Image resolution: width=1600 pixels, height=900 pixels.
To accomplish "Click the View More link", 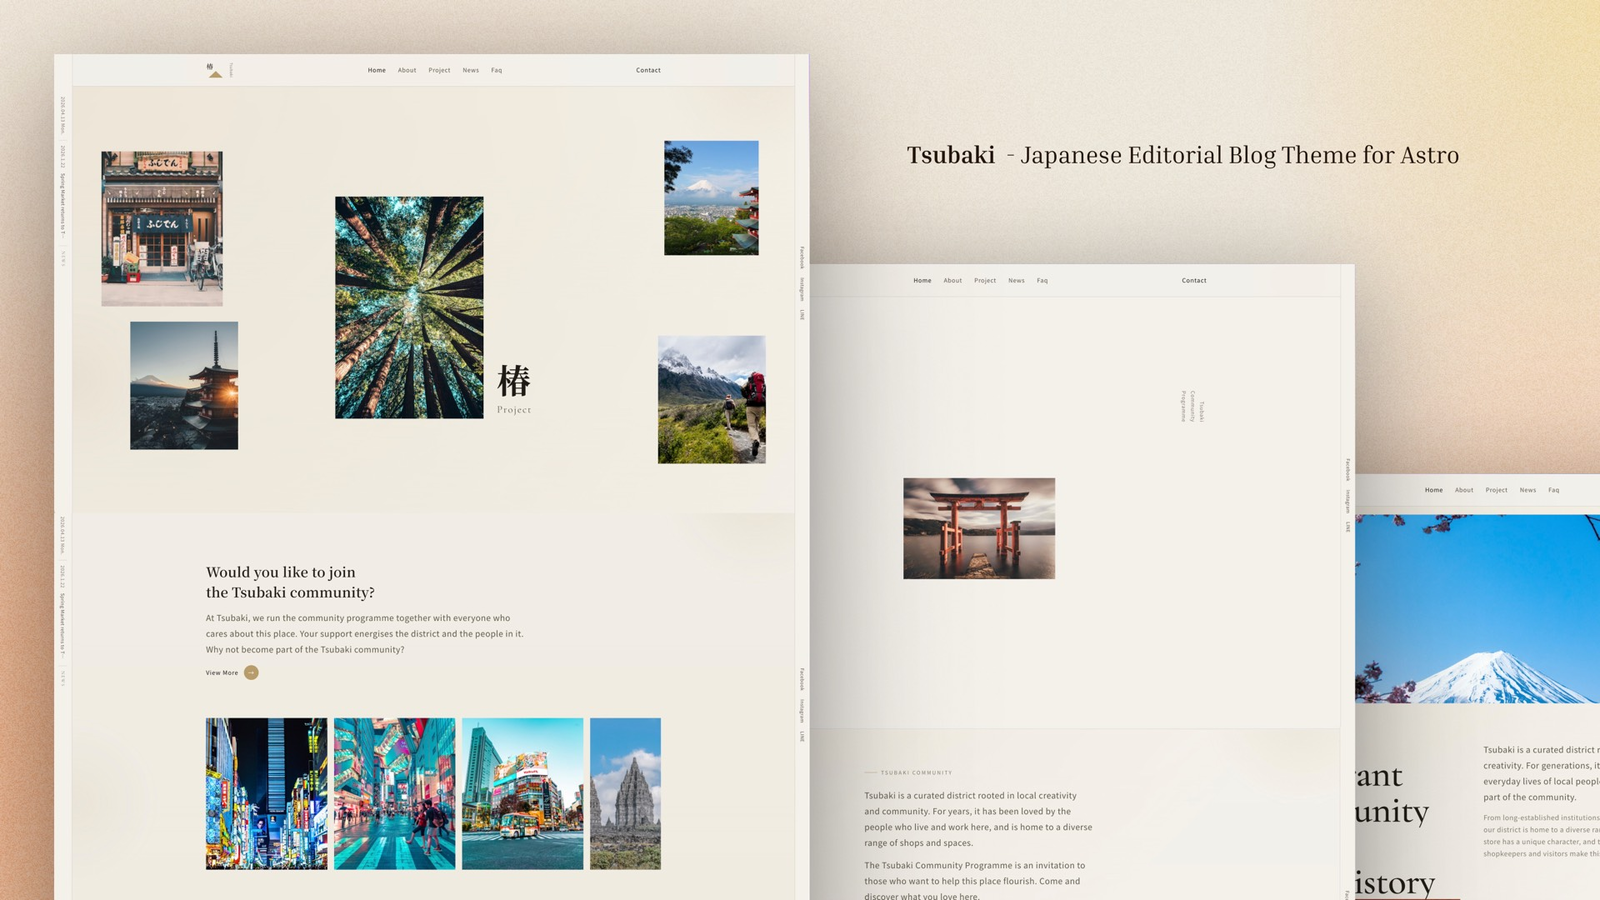I will pyautogui.click(x=222, y=673).
